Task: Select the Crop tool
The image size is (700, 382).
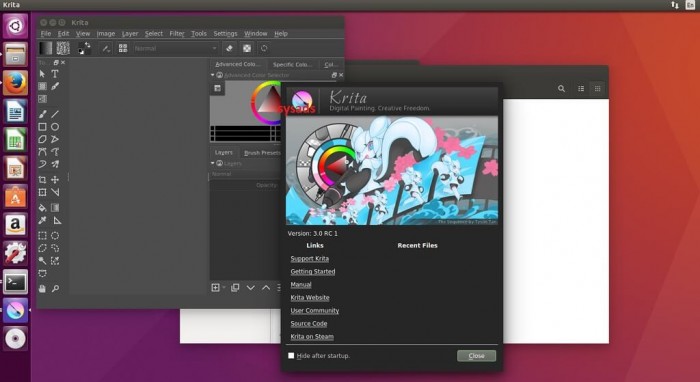Action: (42, 179)
